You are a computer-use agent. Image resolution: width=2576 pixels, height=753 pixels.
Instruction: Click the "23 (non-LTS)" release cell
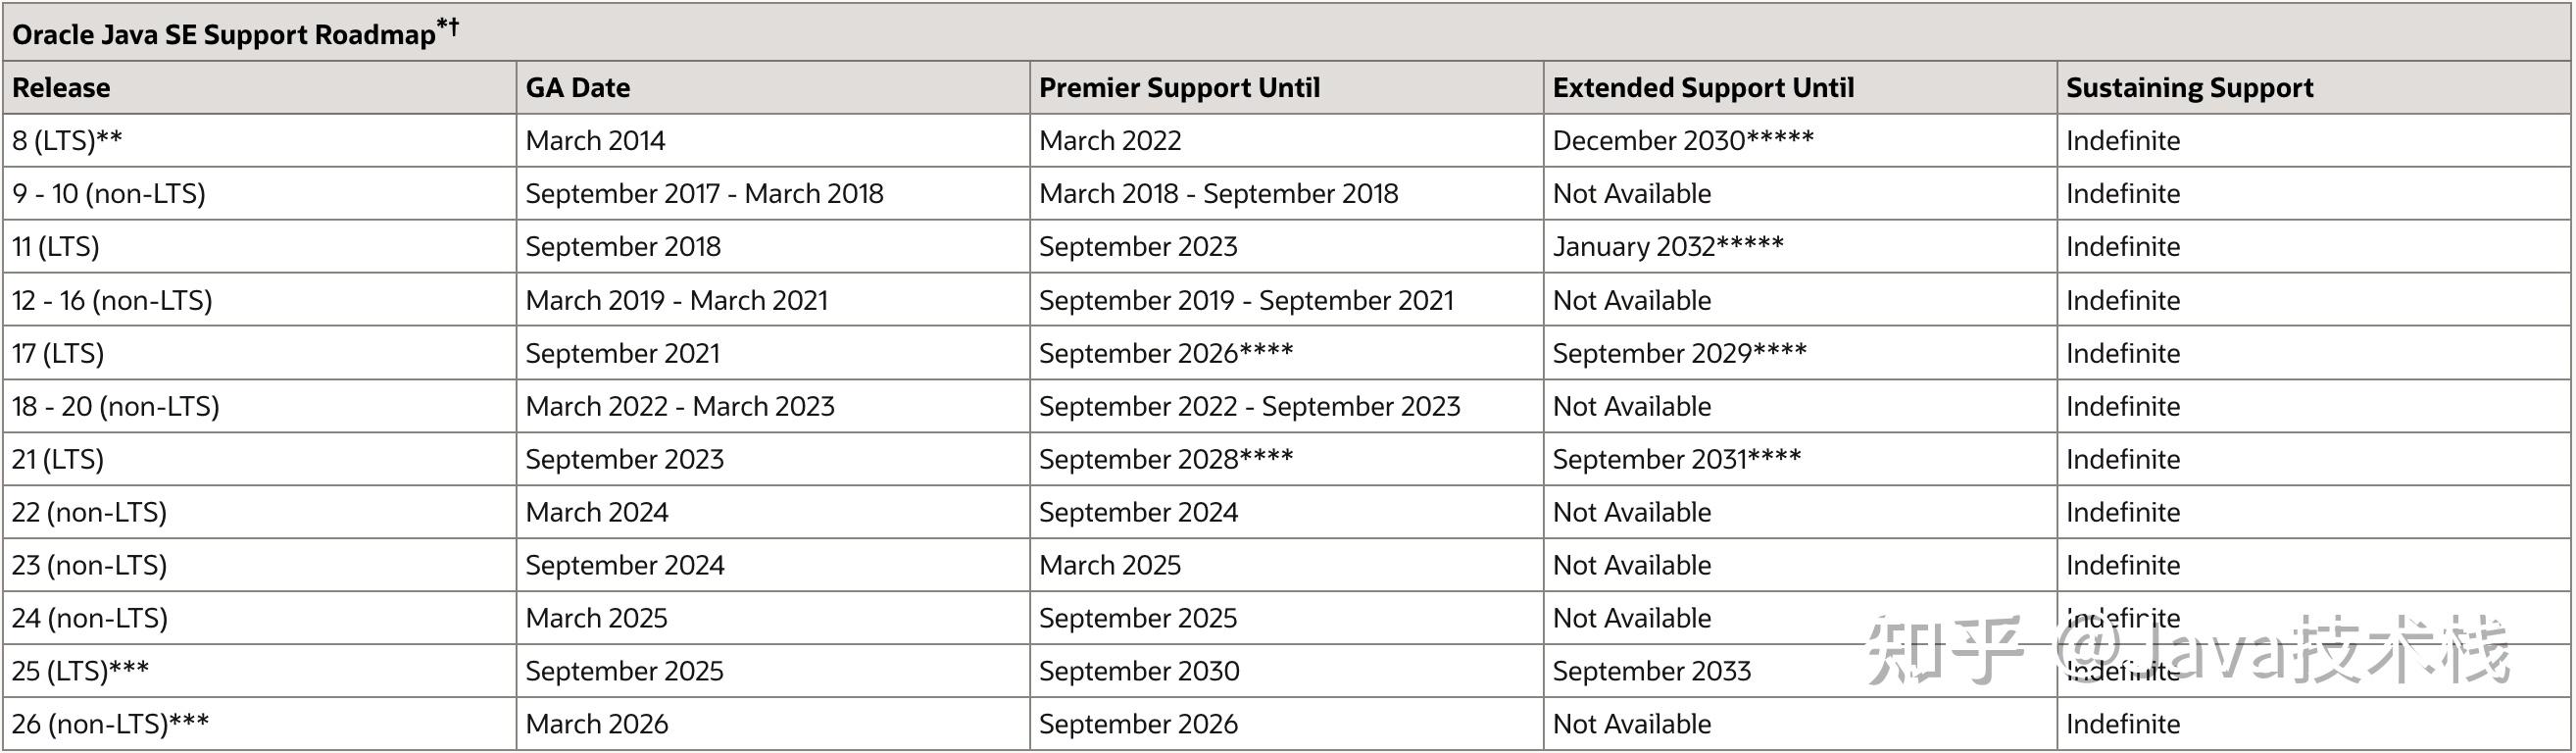pos(89,565)
